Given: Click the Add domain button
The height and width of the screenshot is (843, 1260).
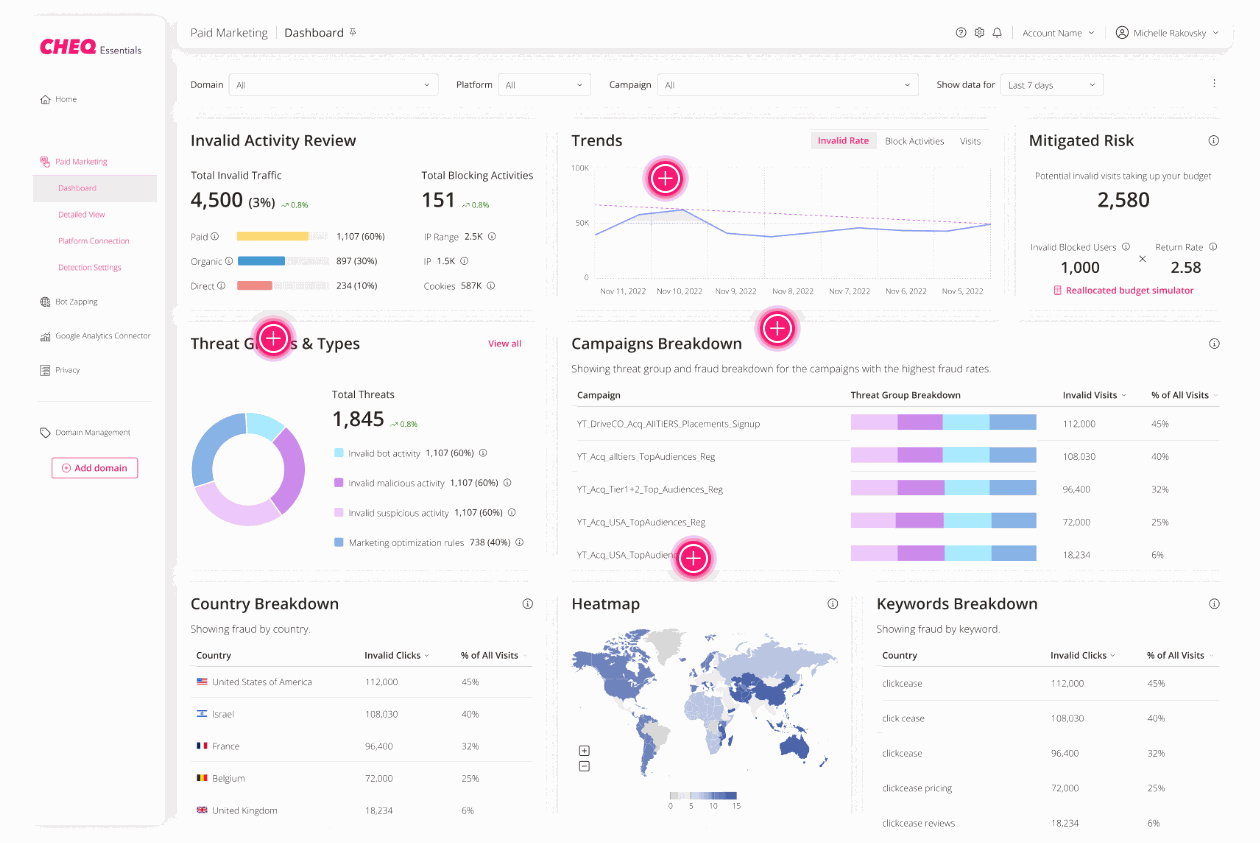Looking at the screenshot, I should [95, 468].
